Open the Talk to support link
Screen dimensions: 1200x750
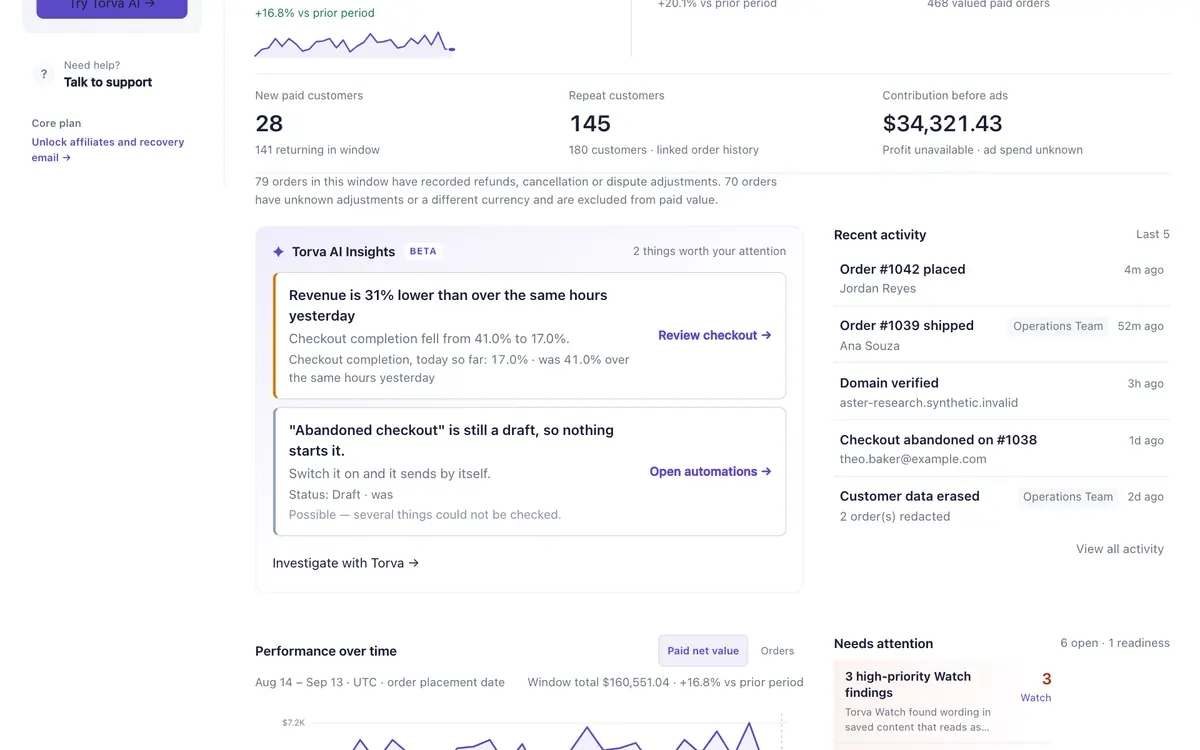(108, 82)
